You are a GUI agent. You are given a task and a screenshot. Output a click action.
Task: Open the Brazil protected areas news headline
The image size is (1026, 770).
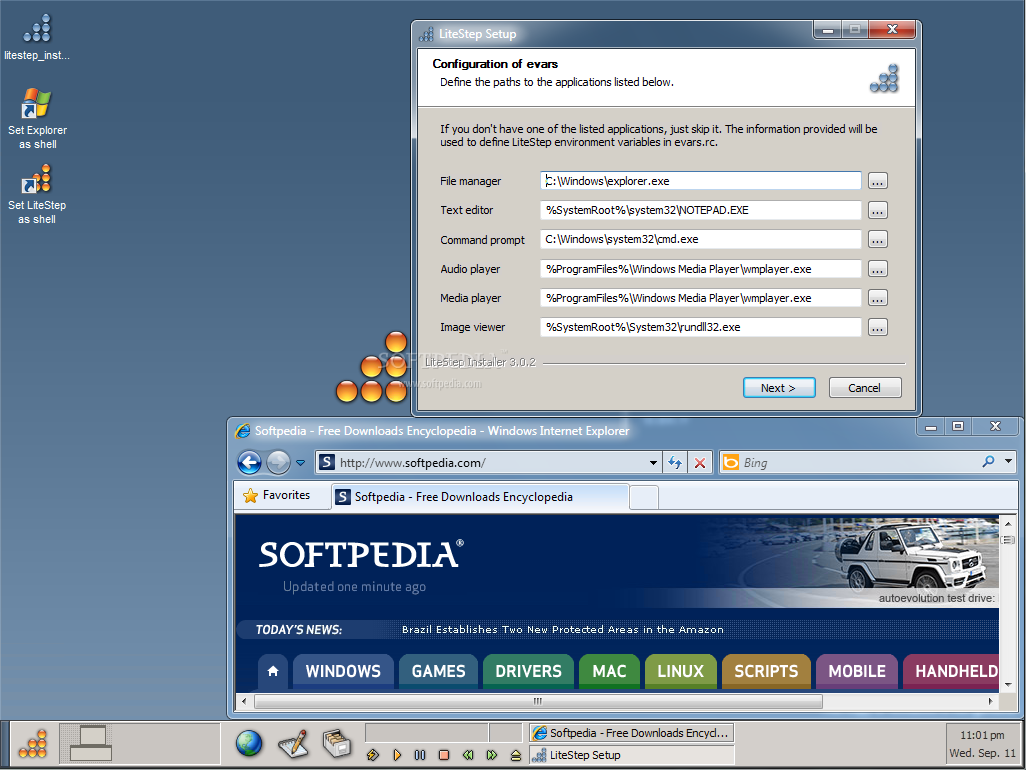pos(563,629)
